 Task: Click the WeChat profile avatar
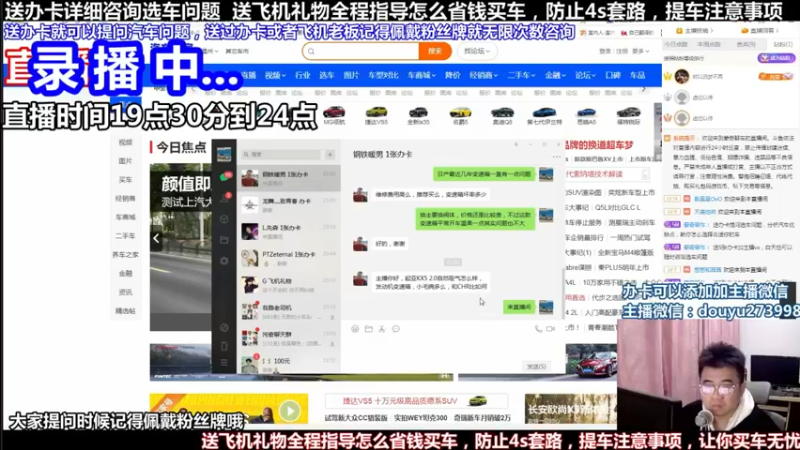[224, 154]
